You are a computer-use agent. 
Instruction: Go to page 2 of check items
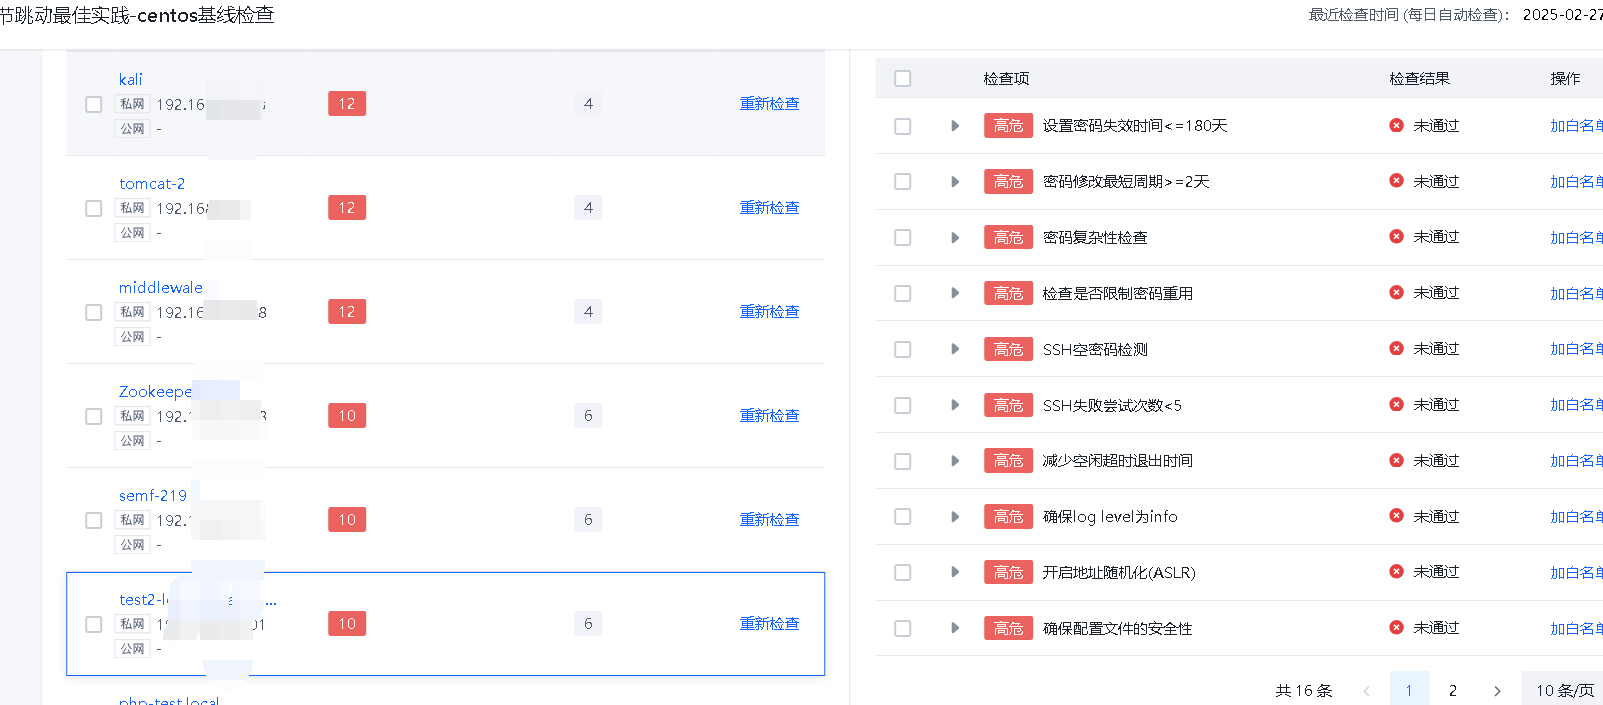coord(1452,691)
